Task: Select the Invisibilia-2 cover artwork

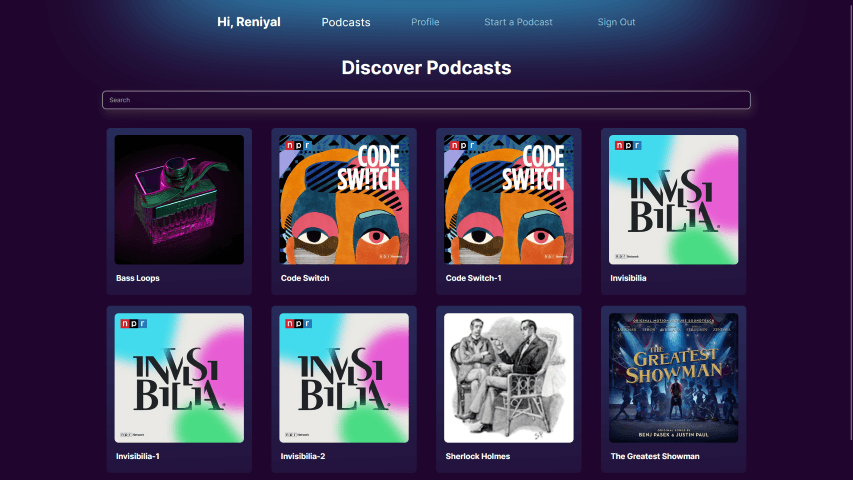Action: [344, 378]
